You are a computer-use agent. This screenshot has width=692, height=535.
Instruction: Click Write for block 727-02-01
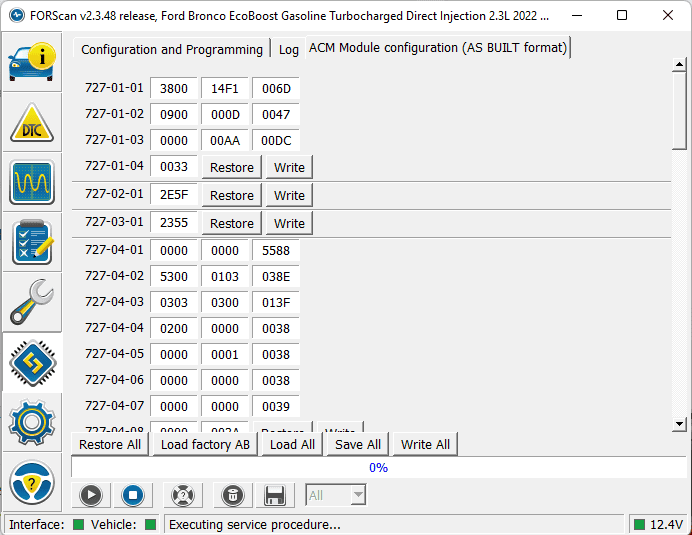pos(289,195)
